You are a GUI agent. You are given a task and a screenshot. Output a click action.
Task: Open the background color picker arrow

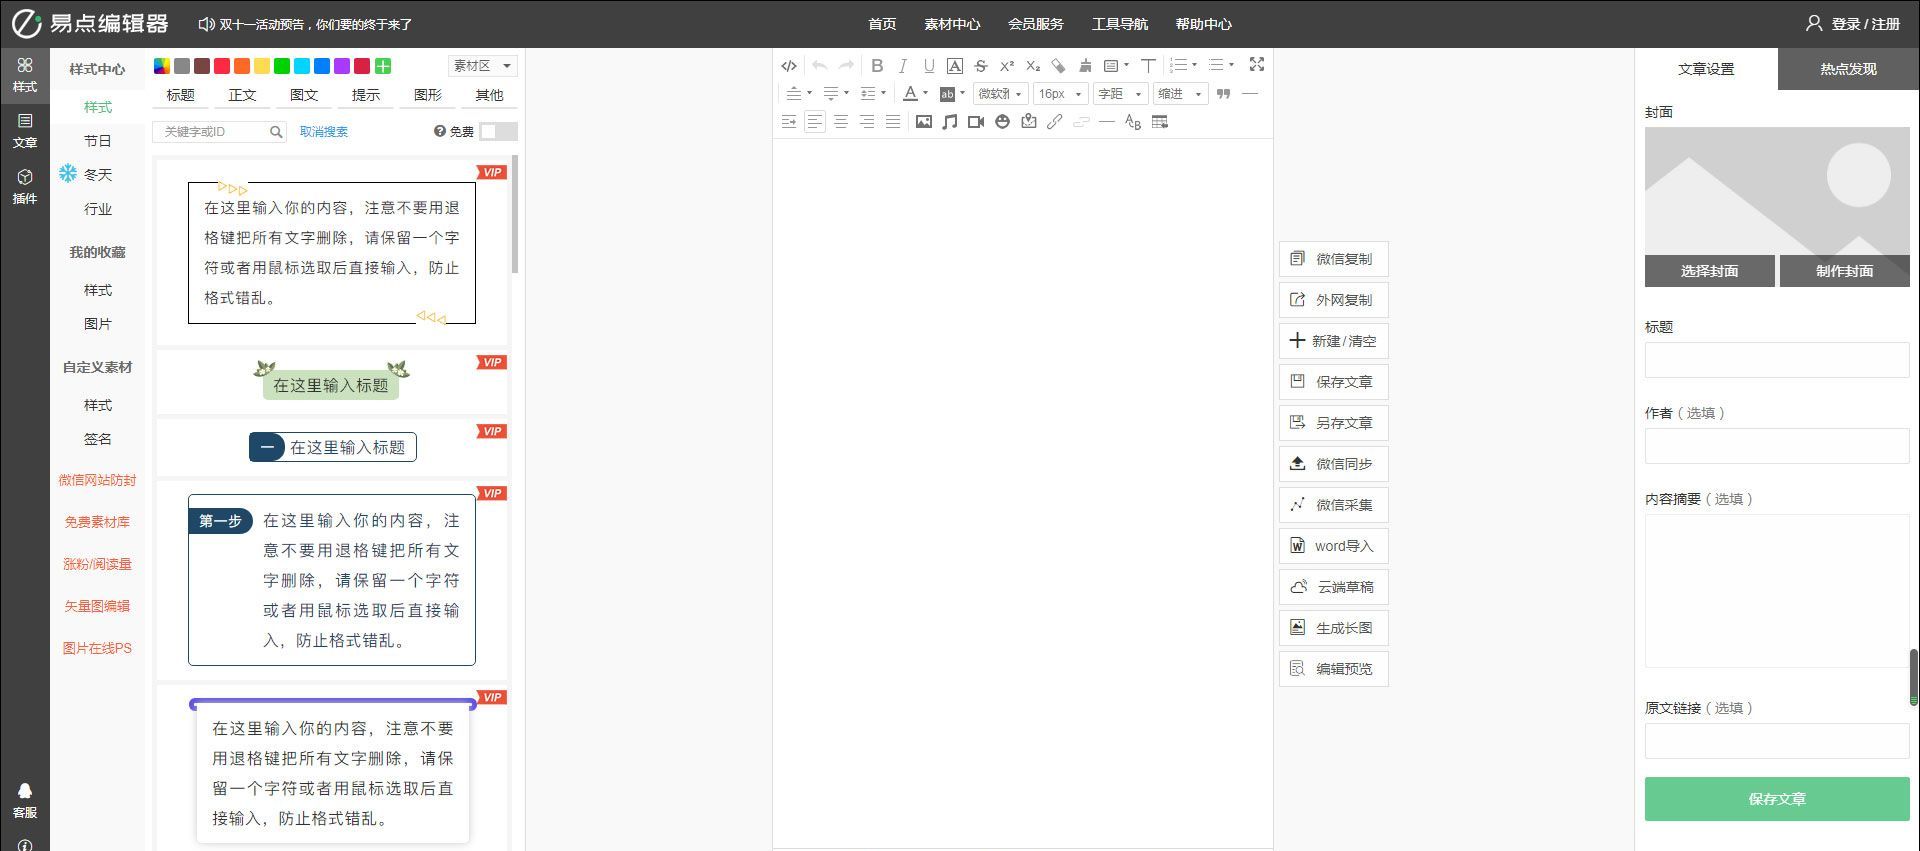[x=962, y=94]
